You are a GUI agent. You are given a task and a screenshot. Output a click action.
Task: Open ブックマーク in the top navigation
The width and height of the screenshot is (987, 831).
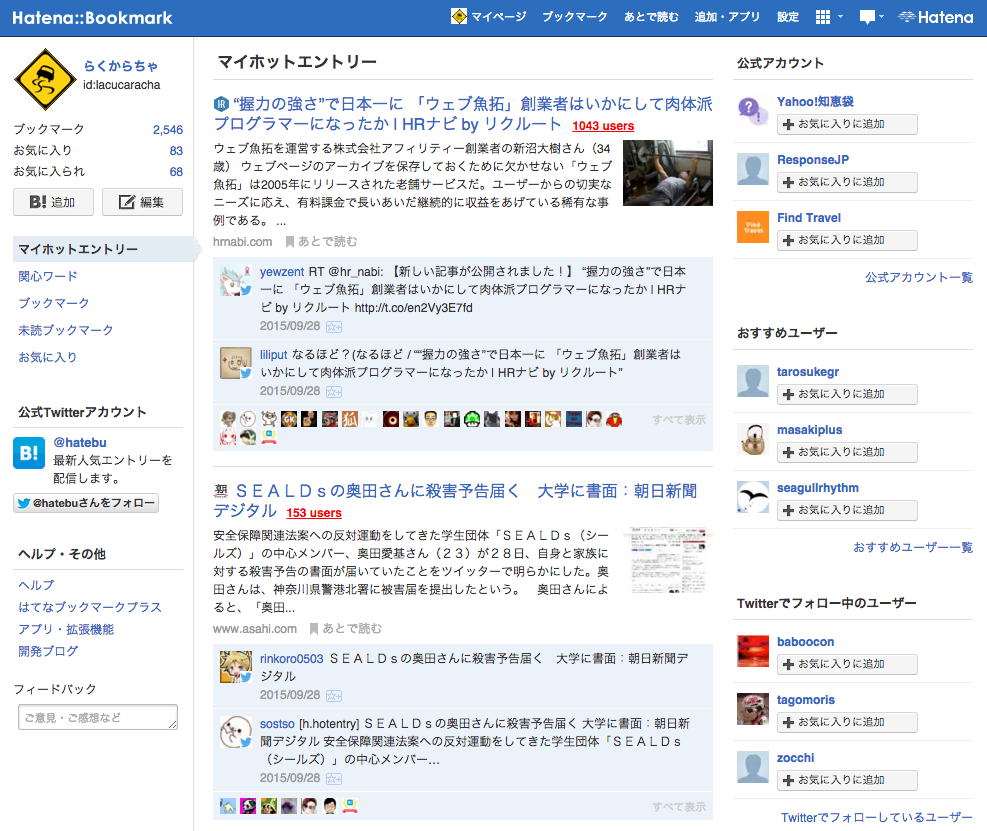pos(575,17)
